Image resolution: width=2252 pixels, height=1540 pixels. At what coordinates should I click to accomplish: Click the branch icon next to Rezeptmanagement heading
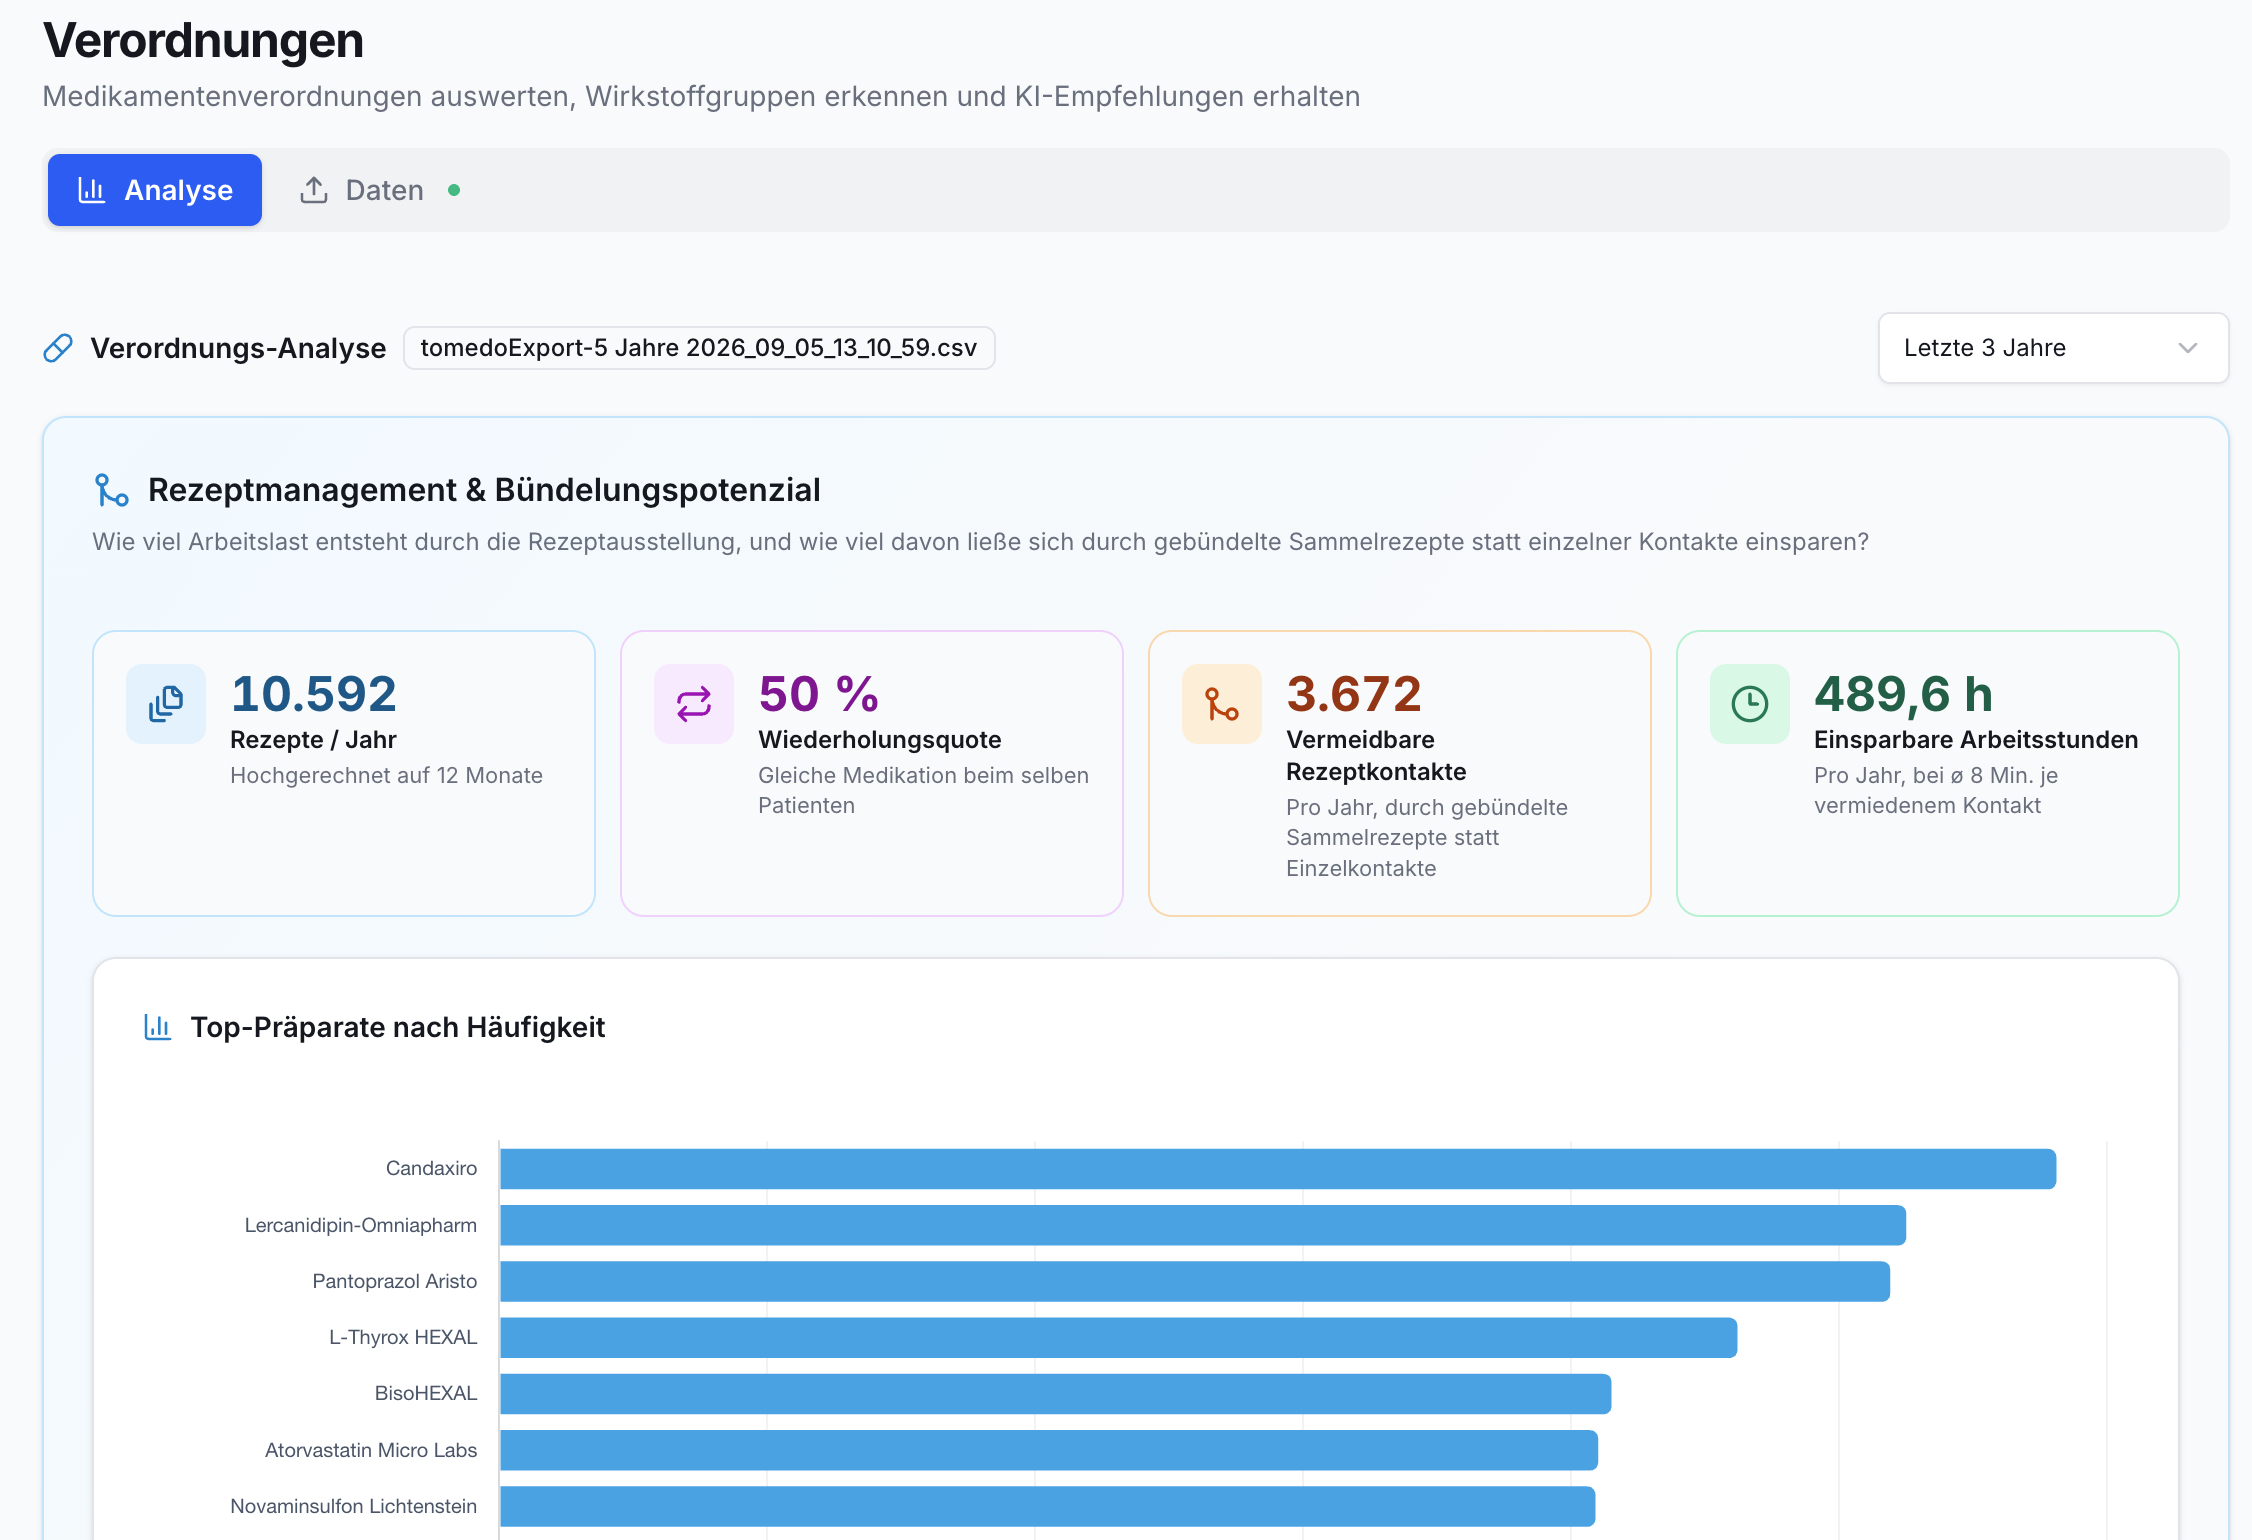point(112,490)
